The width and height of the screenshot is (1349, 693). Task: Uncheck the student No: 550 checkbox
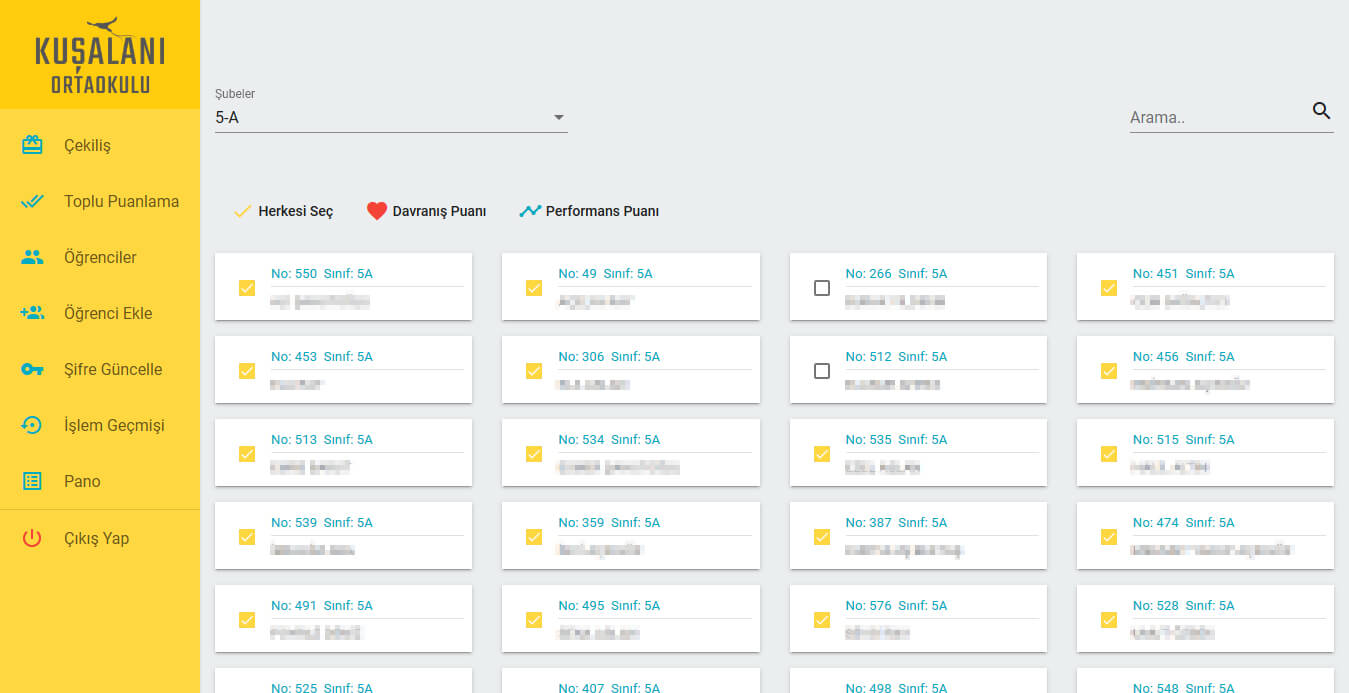[x=247, y=288]
